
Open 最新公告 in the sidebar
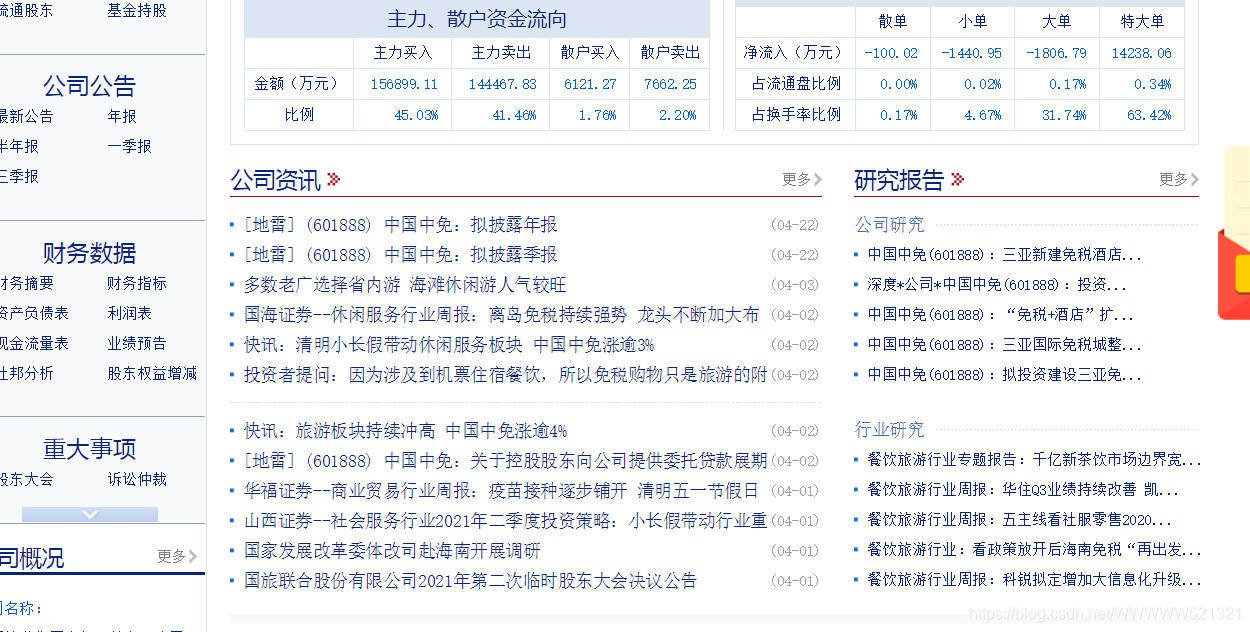point(26,116)
